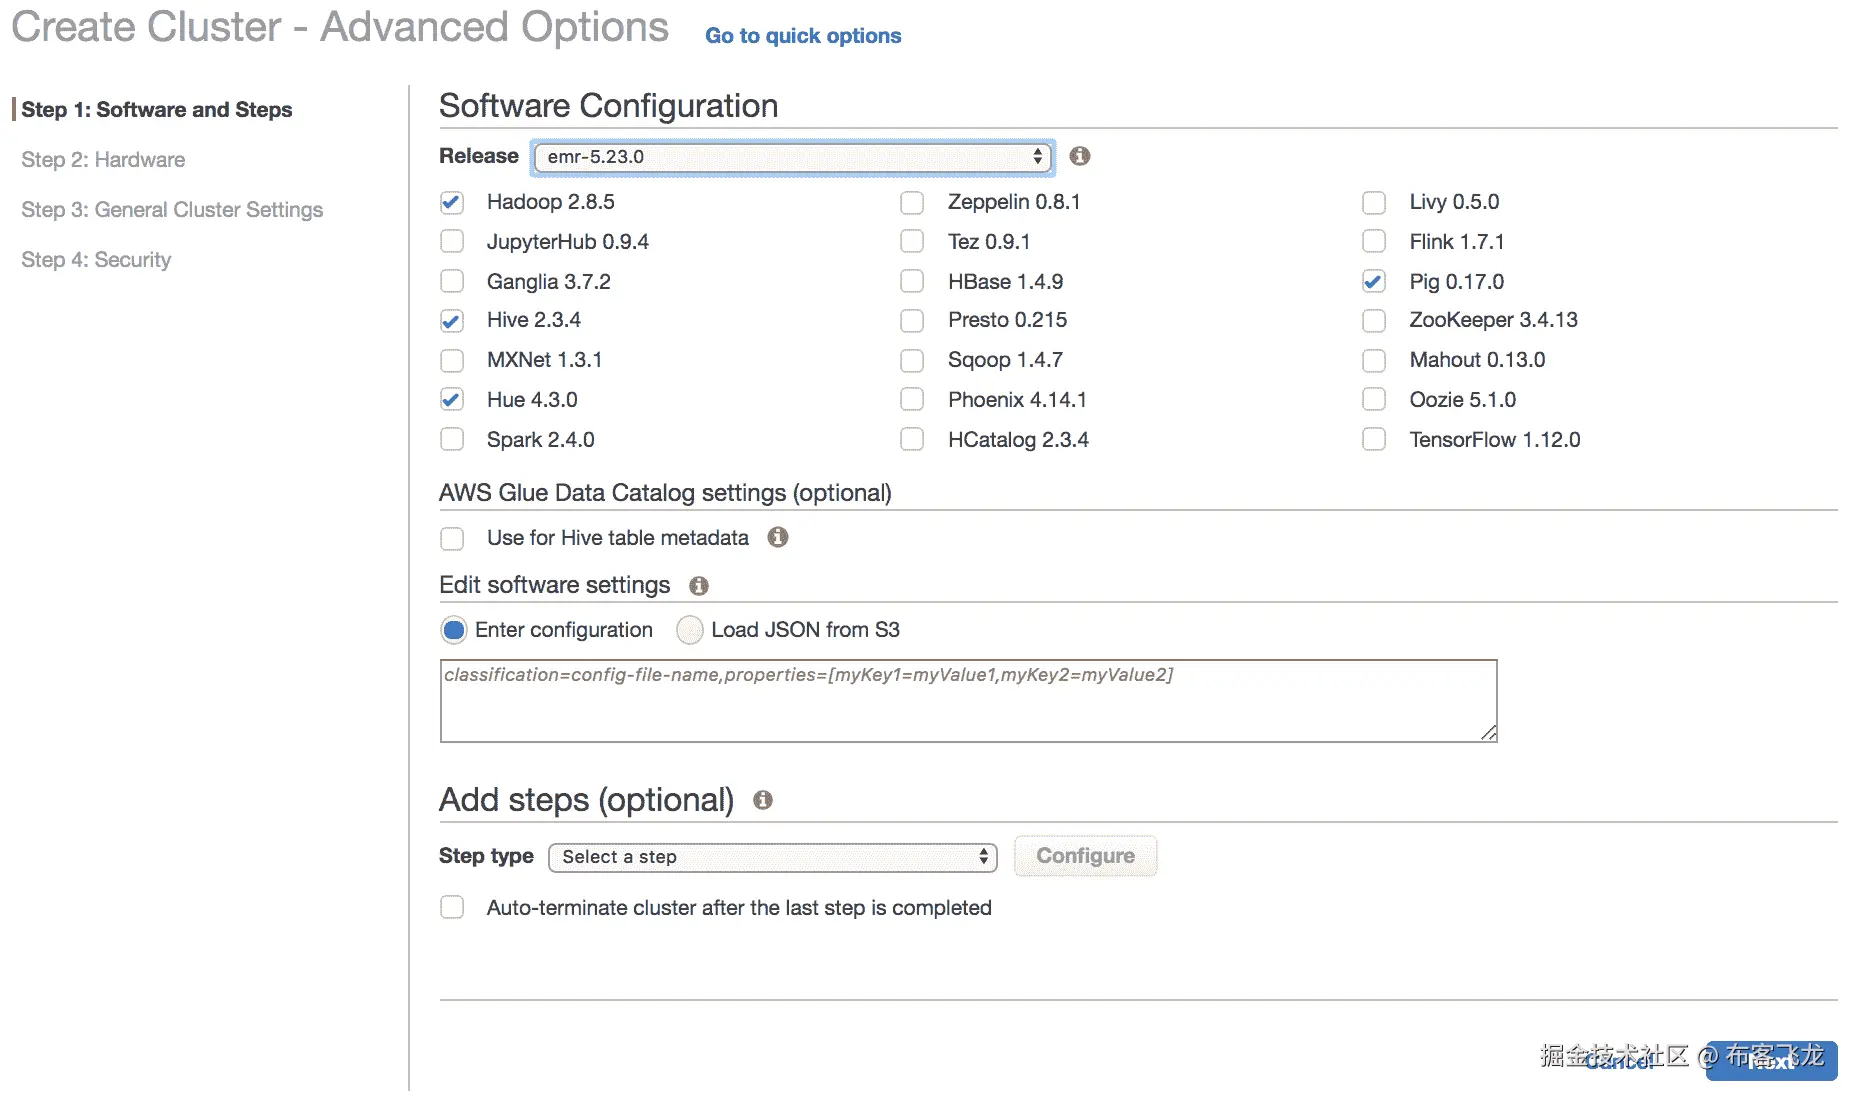Select the Enter configuration radio button
Image resolution: width=1854 pixels, height=1098 pixels.
click(454, 630)
